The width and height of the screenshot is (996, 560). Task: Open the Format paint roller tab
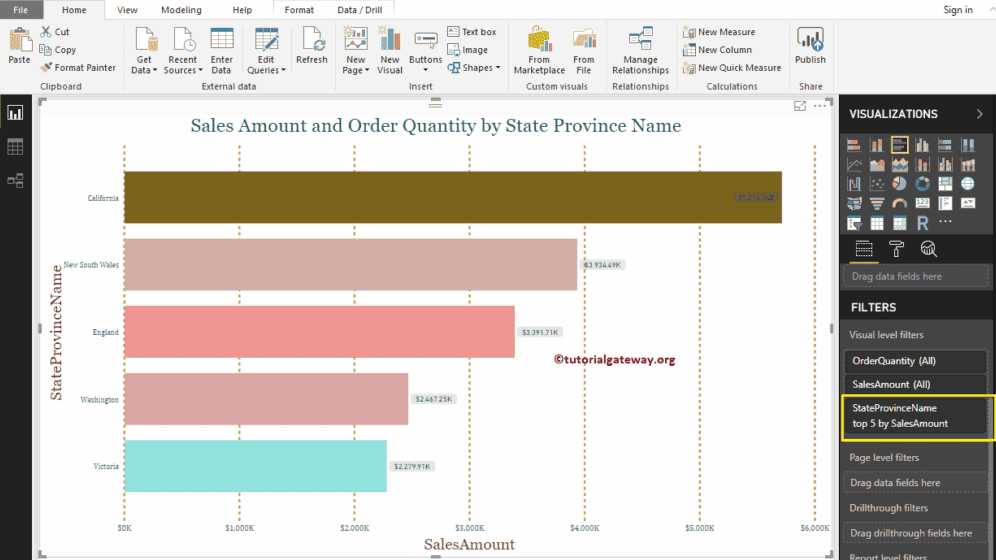(896, 249)
